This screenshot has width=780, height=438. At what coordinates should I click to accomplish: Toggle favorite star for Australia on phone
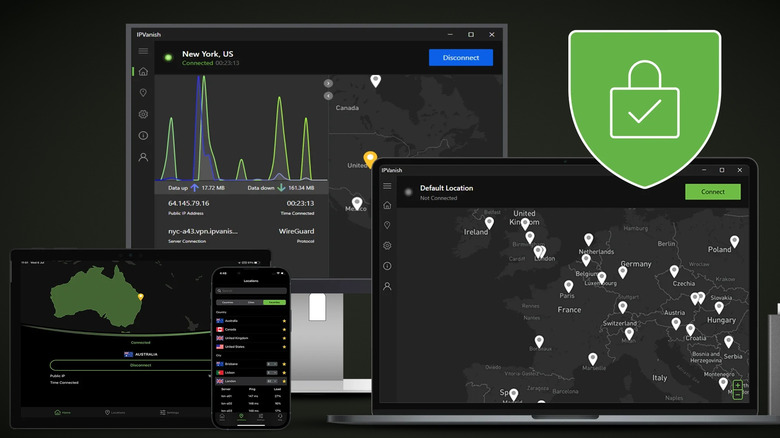[284, 319]
